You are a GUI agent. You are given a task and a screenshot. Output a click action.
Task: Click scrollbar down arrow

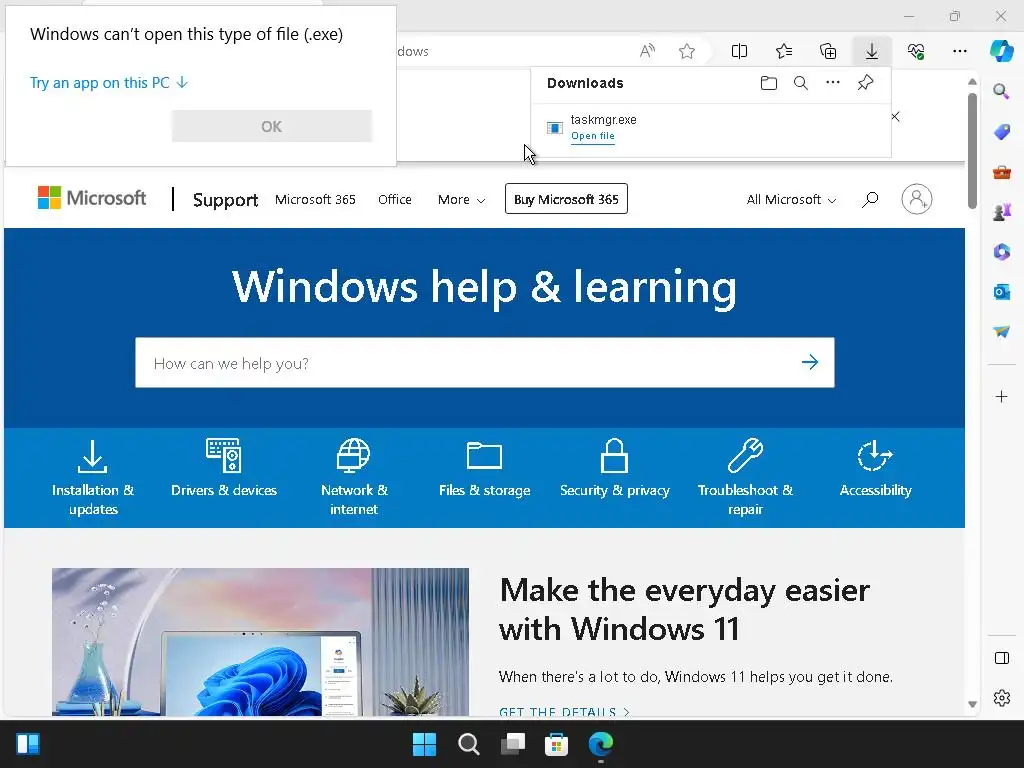(972, 704)
